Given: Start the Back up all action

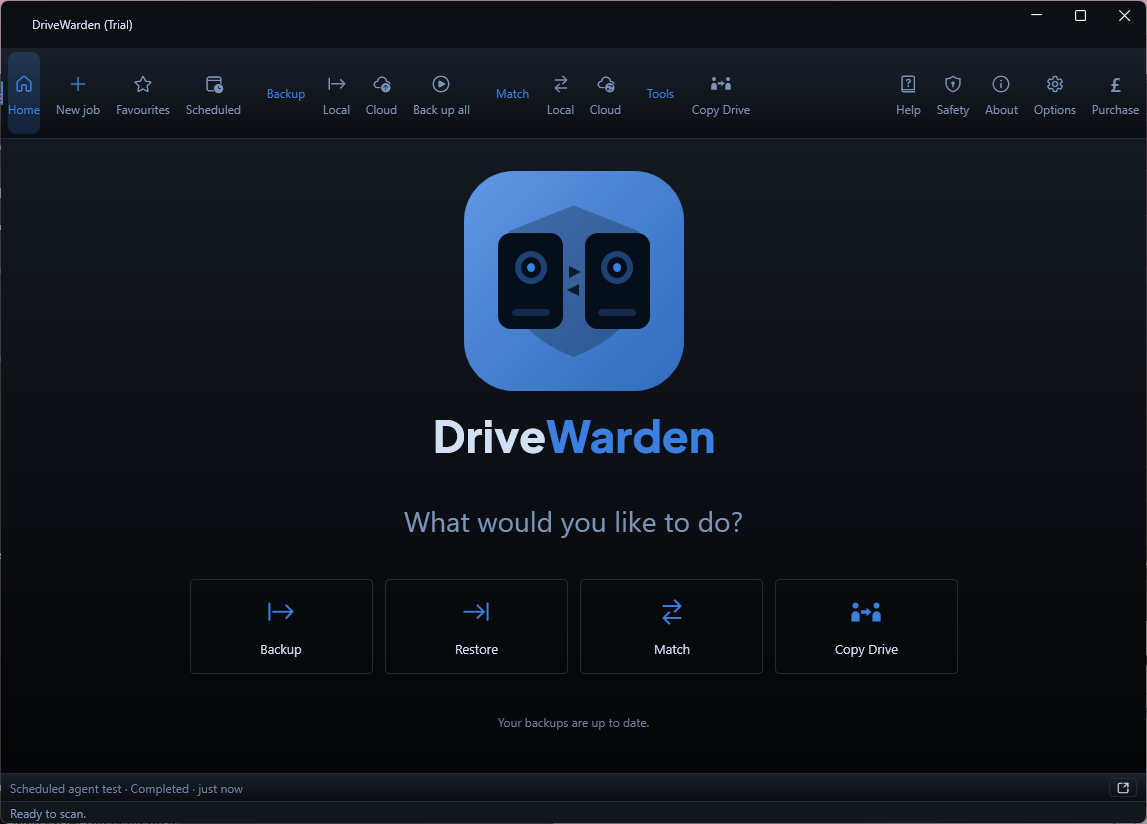Looking at the screenshot, I should (441, 94).
